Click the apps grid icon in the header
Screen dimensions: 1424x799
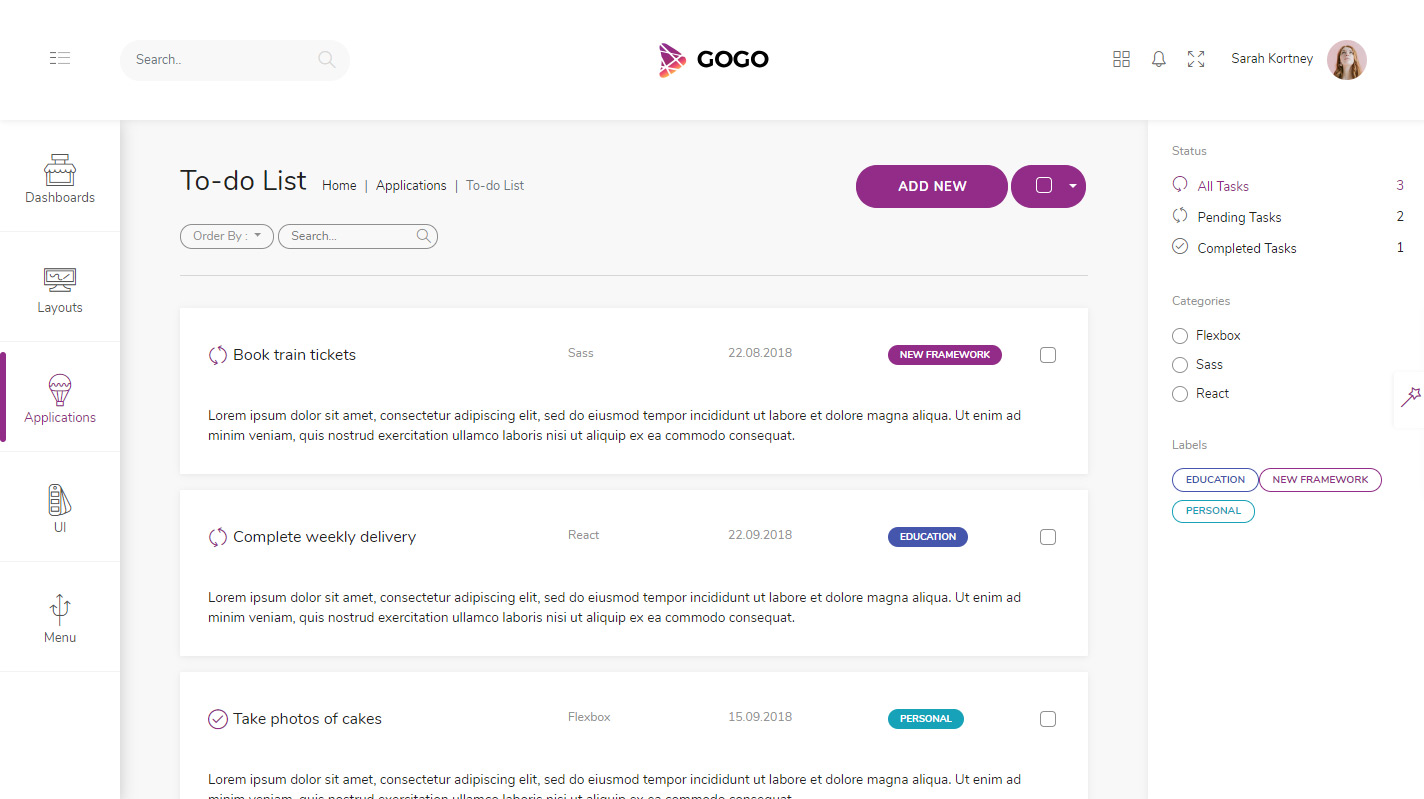(1121, 58)
